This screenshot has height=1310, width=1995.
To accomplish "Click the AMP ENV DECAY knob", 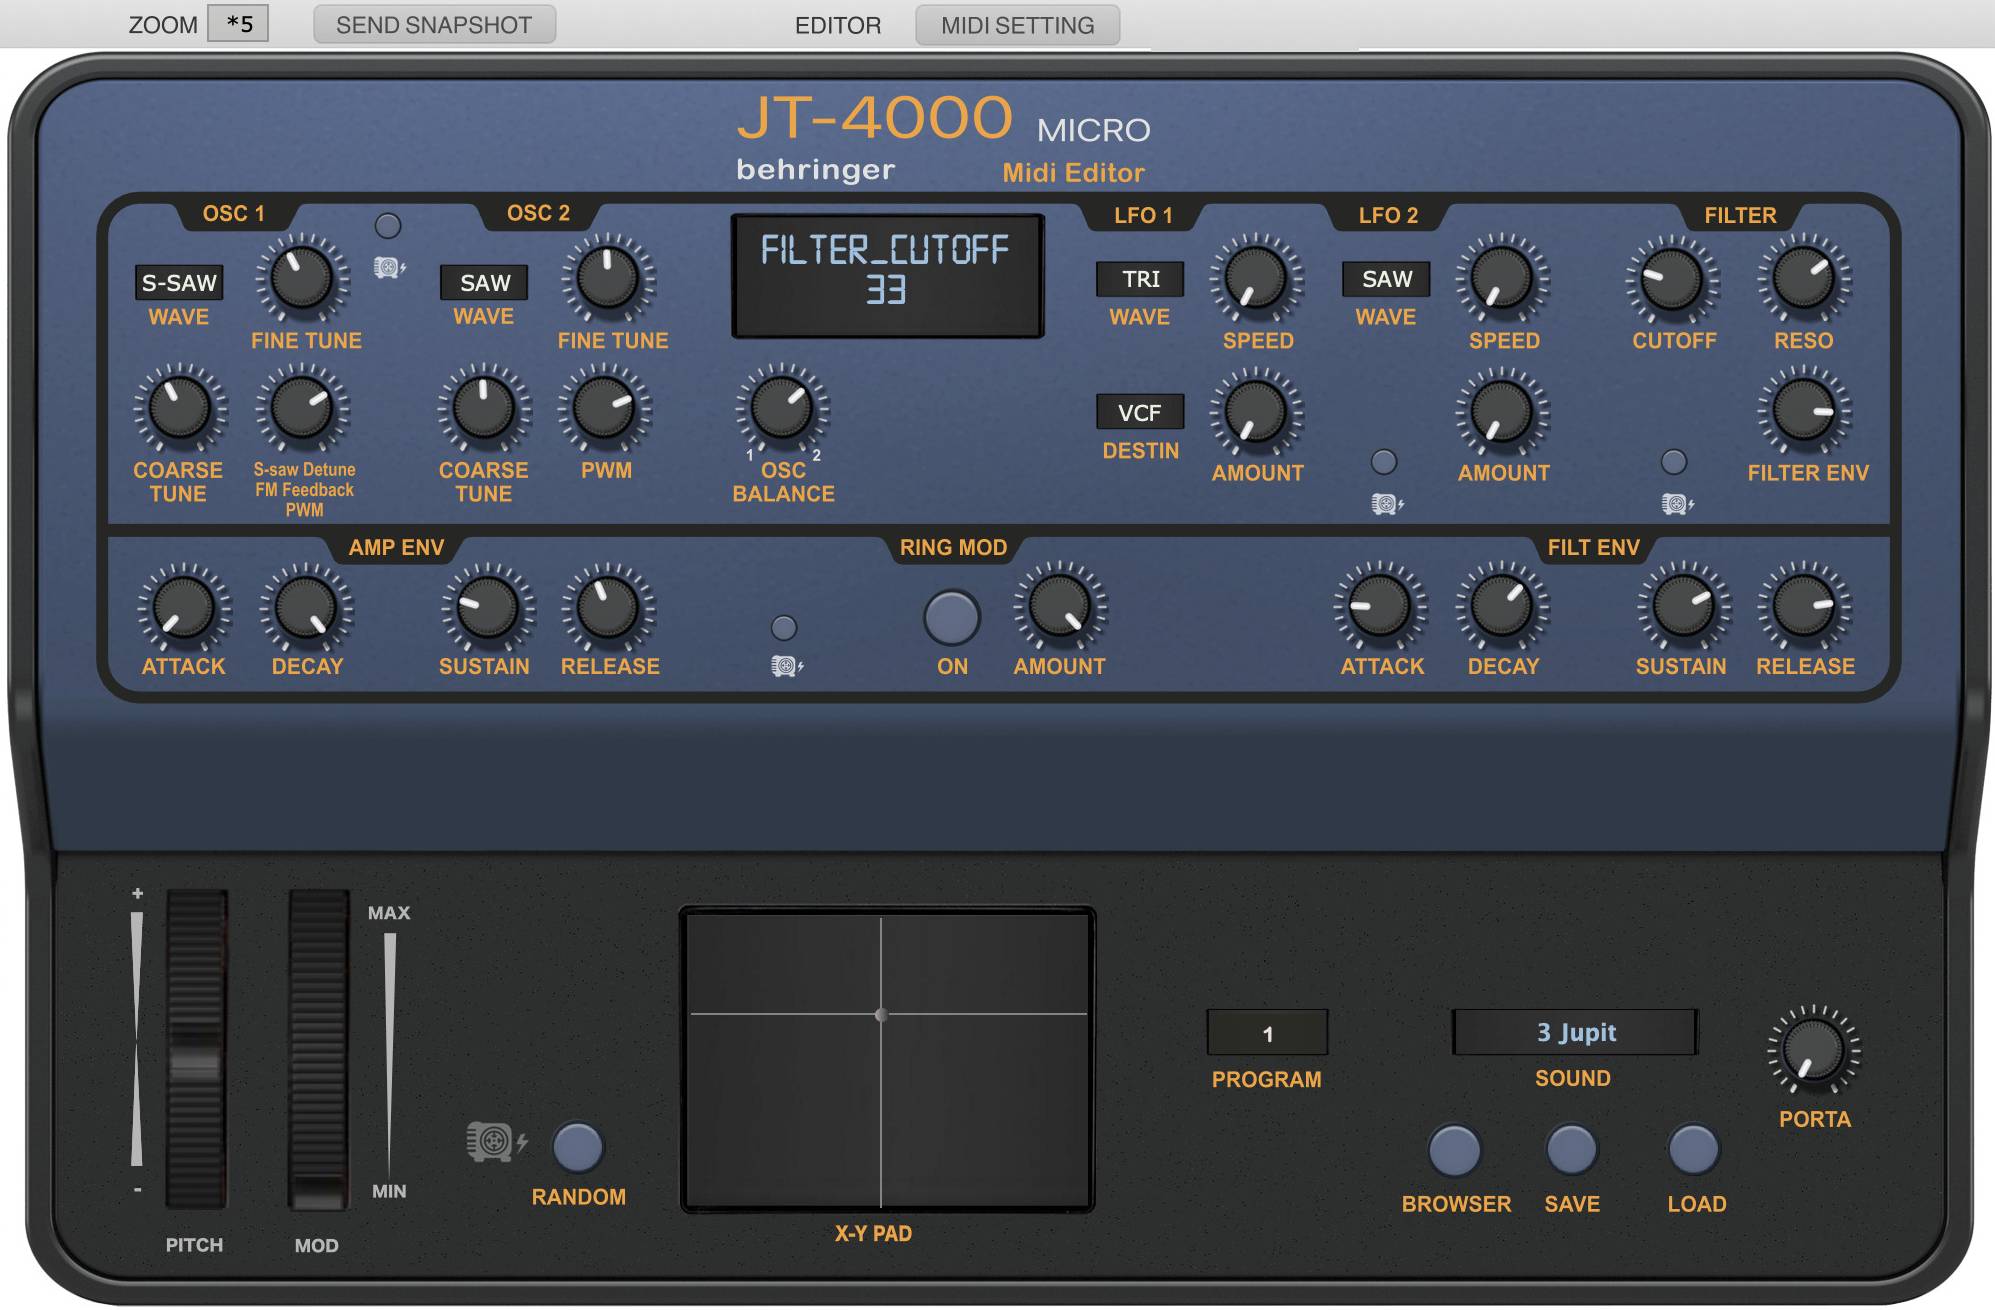I will tap(306, 608).
